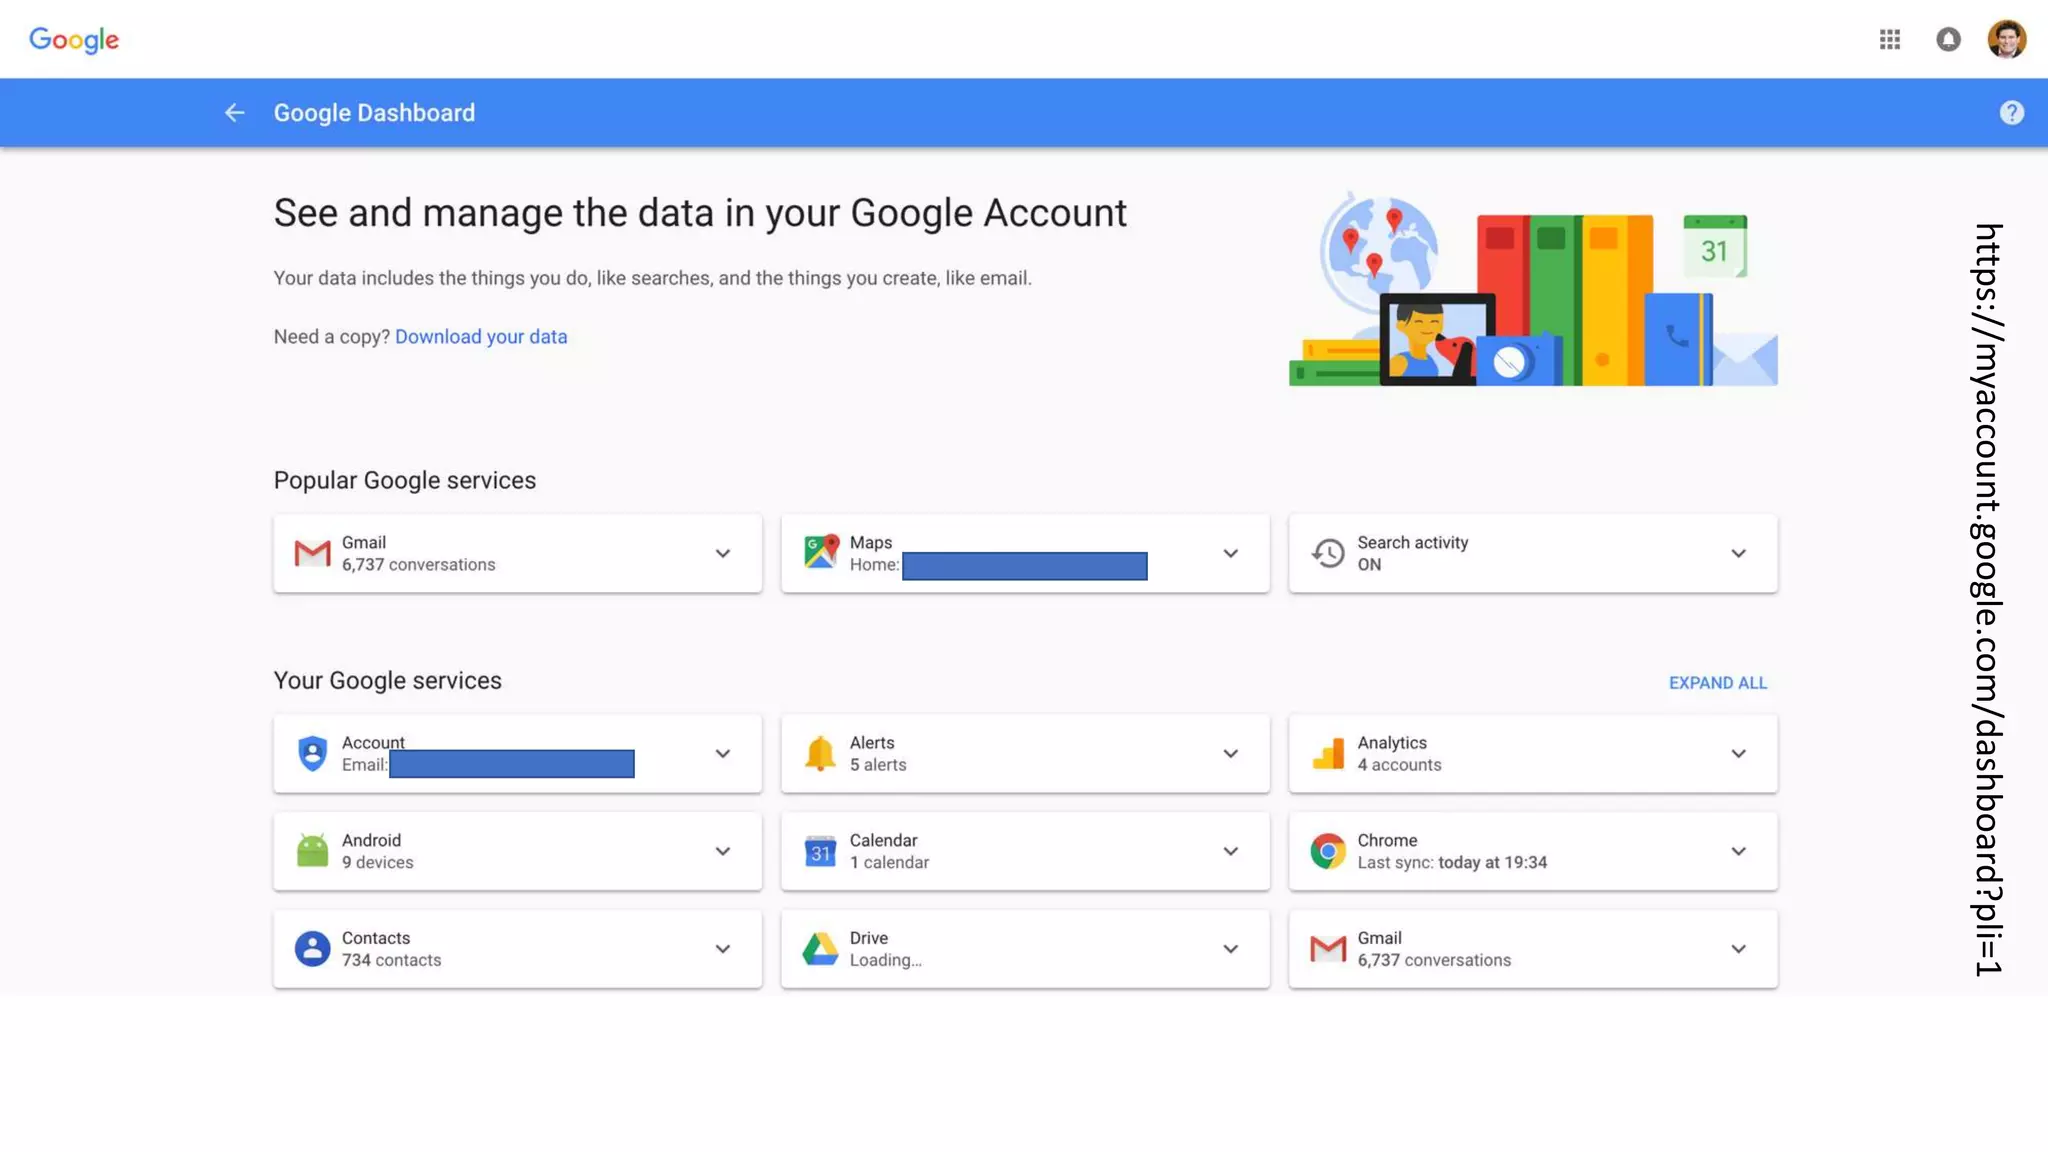This screenshot has width=2048, height=1152.
Task: Click the "1 calendar" text
Action: coord(889,863)
